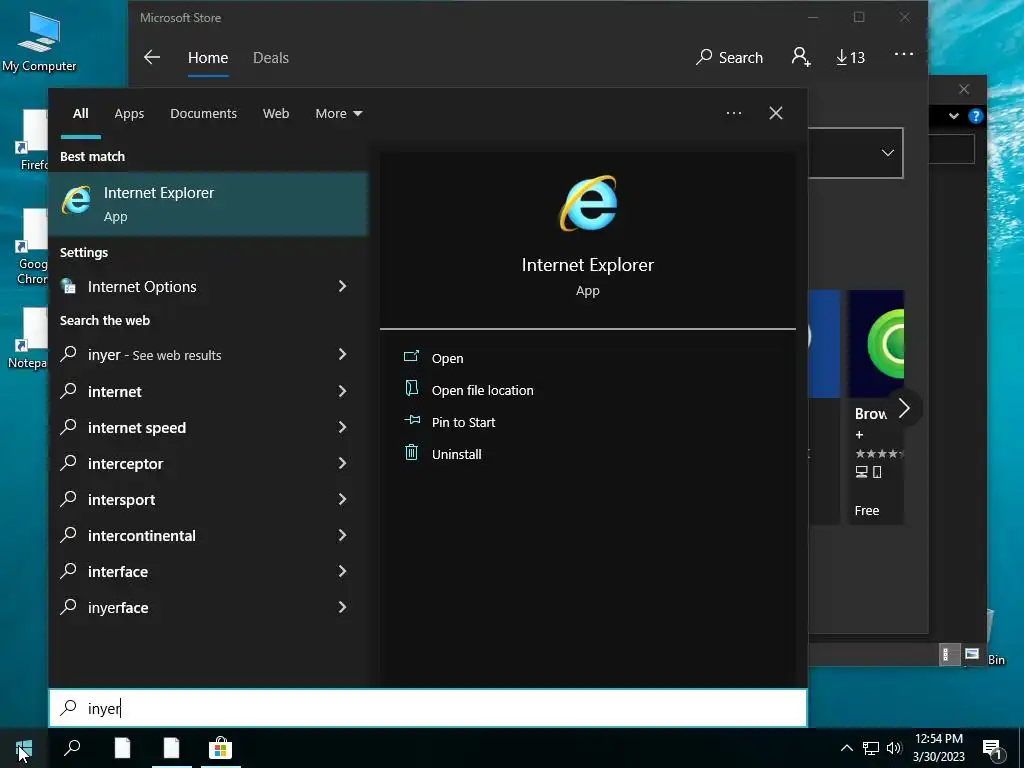The image size is (1024, 768).
Task: Open the Home tab in Microsoft Store
Action: [x=208, y=57]
